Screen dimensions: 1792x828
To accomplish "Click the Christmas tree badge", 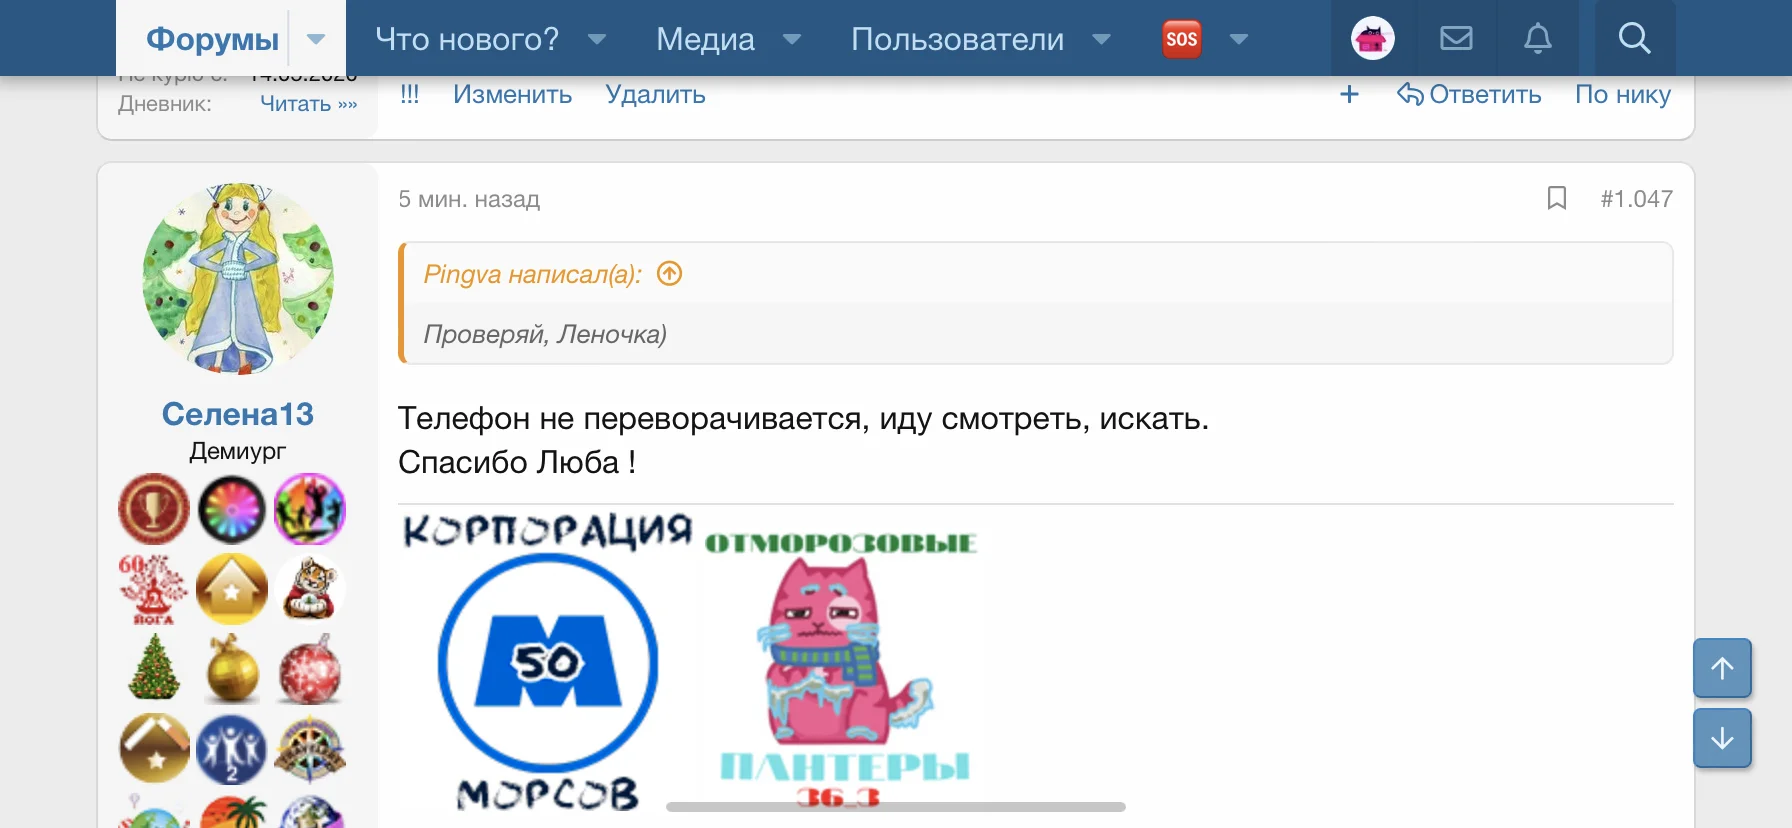I will point(154,667).
